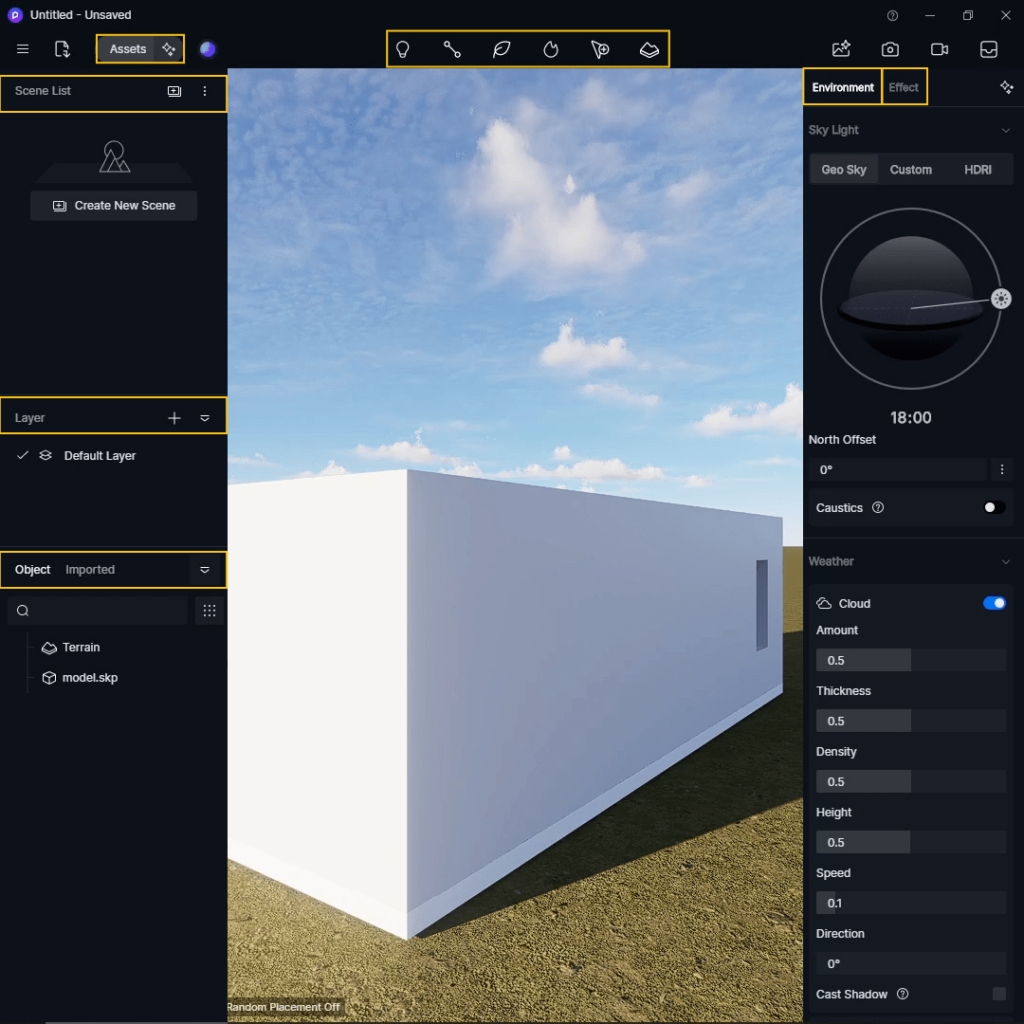Screen dimensions: 1024x1024
Task: Select model.skp in the object list
Action: point(89,678)
